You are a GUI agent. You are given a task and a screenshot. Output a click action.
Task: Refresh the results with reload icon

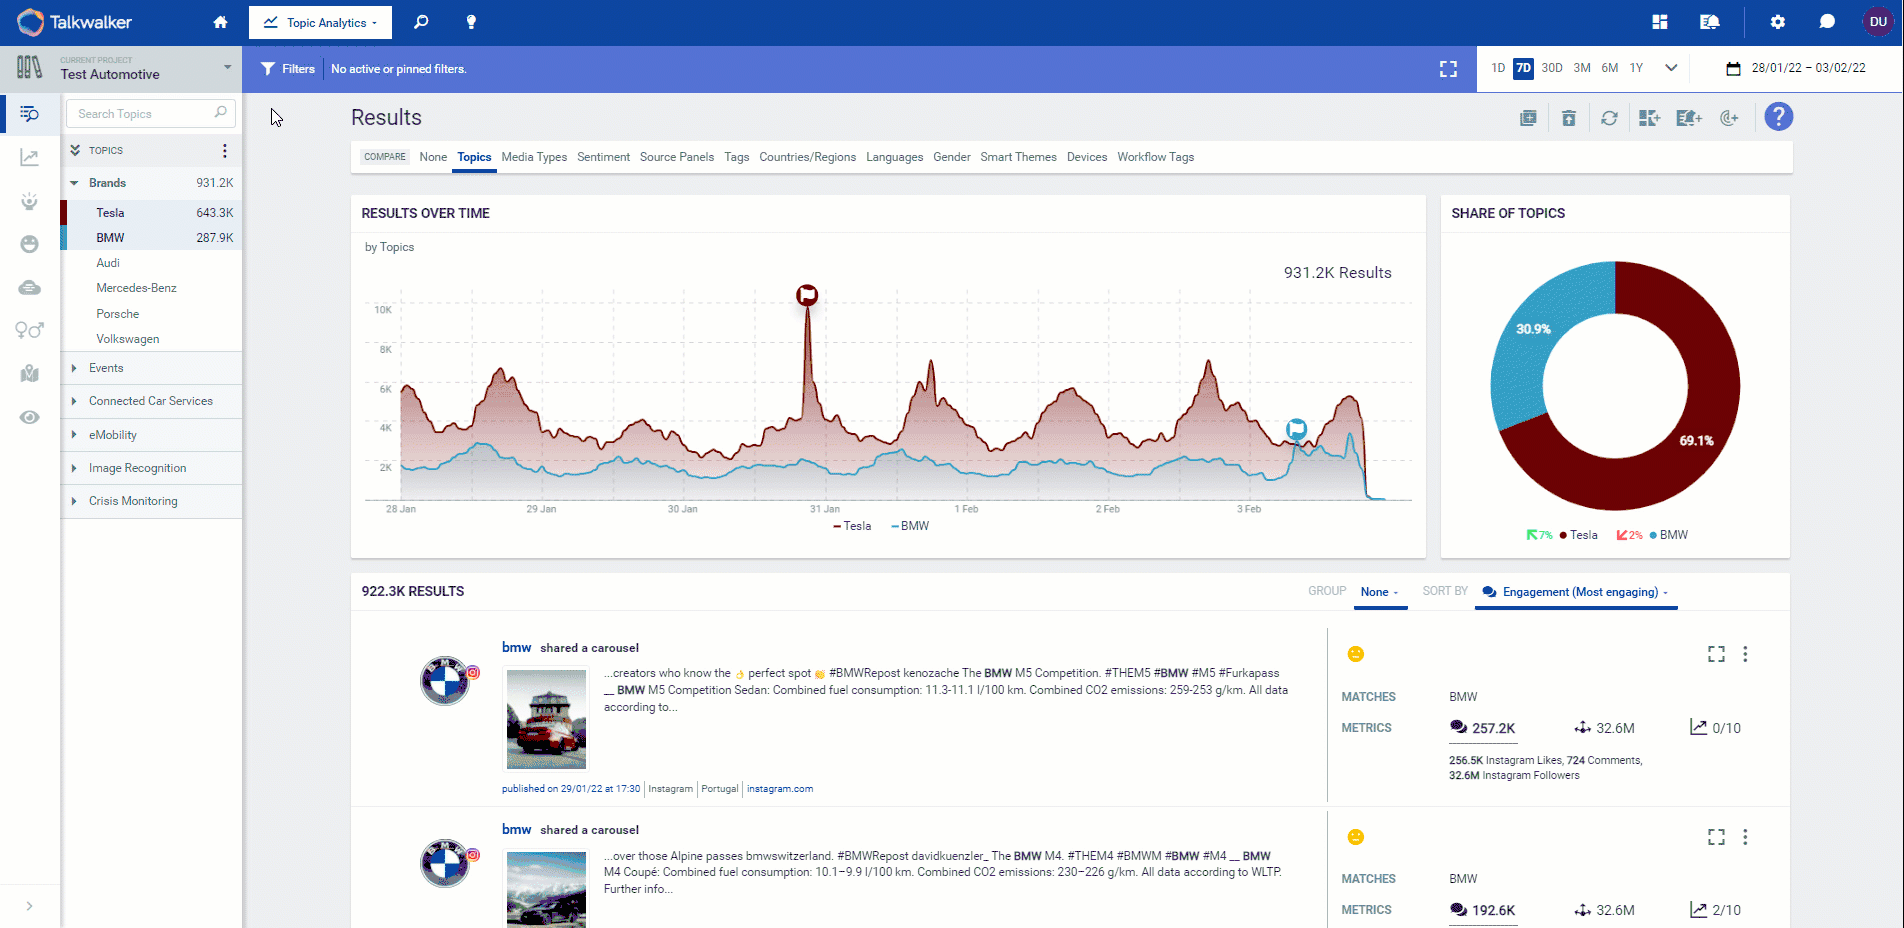[1609, 118]
